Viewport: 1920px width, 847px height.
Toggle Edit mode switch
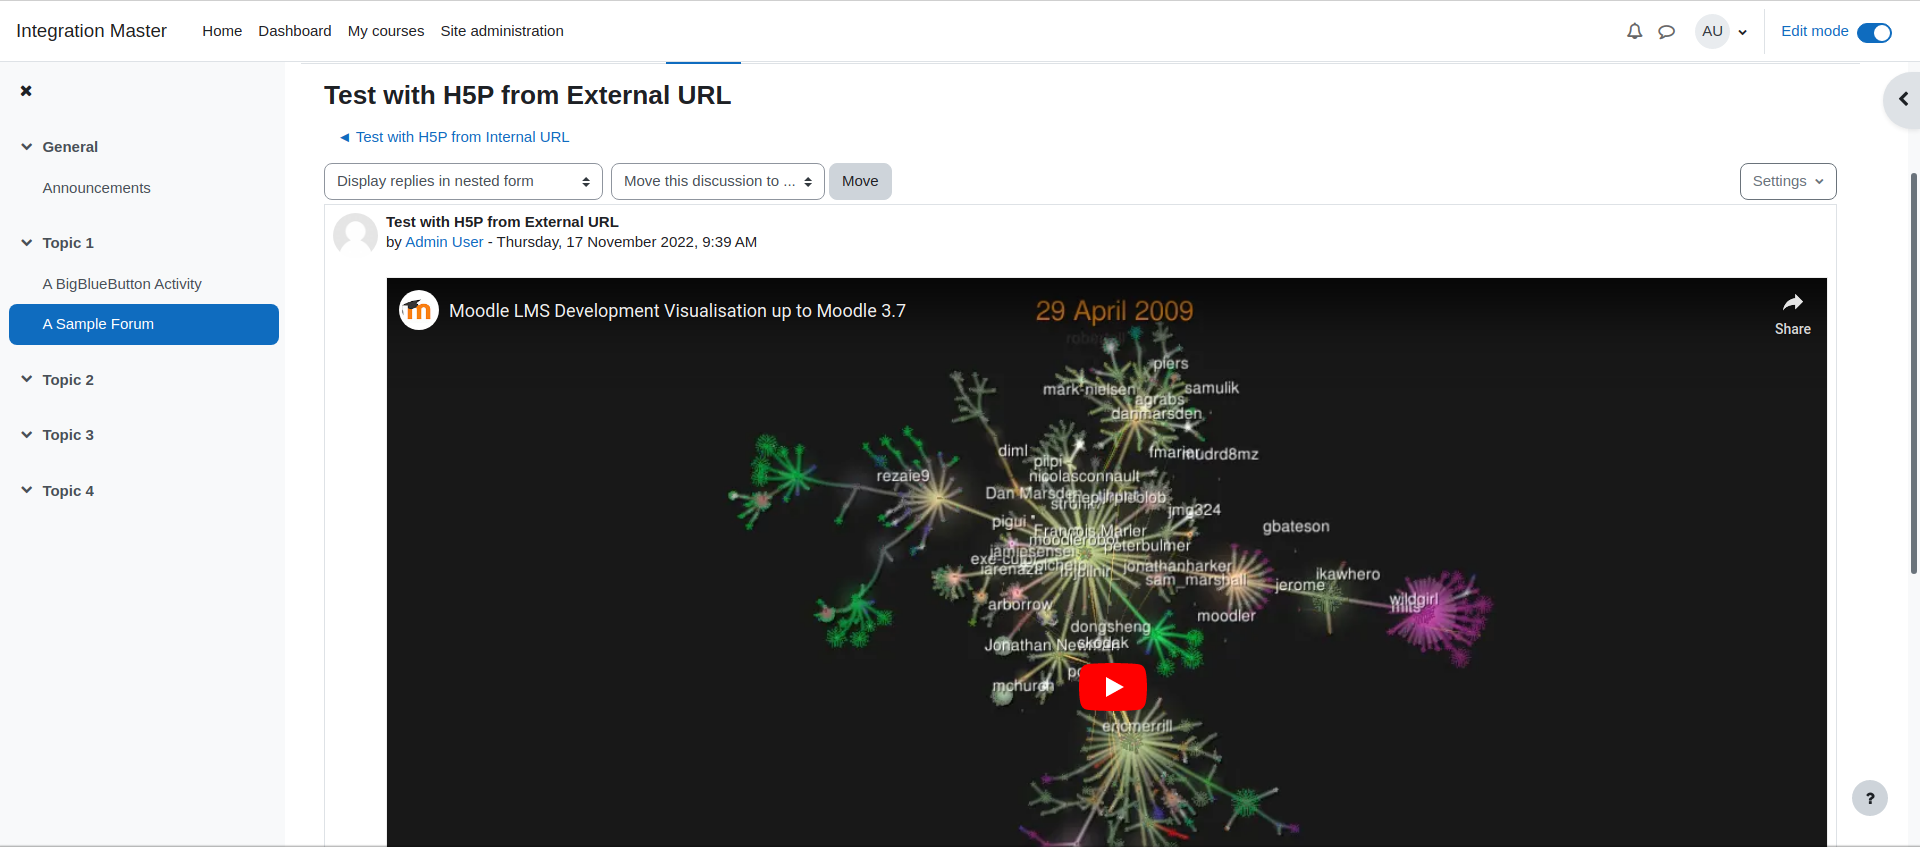tap(1874, 32)
